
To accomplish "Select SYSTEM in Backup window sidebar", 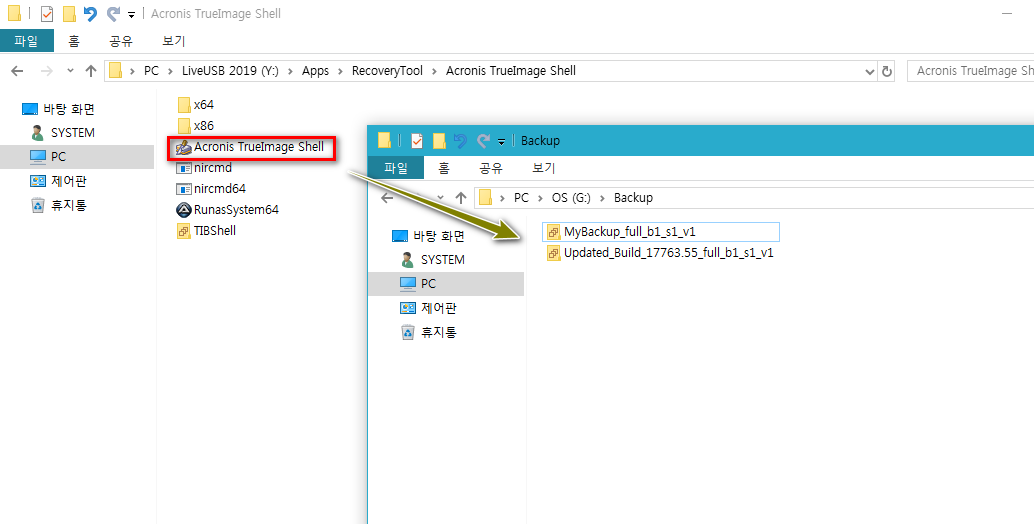I will [432, 260].
